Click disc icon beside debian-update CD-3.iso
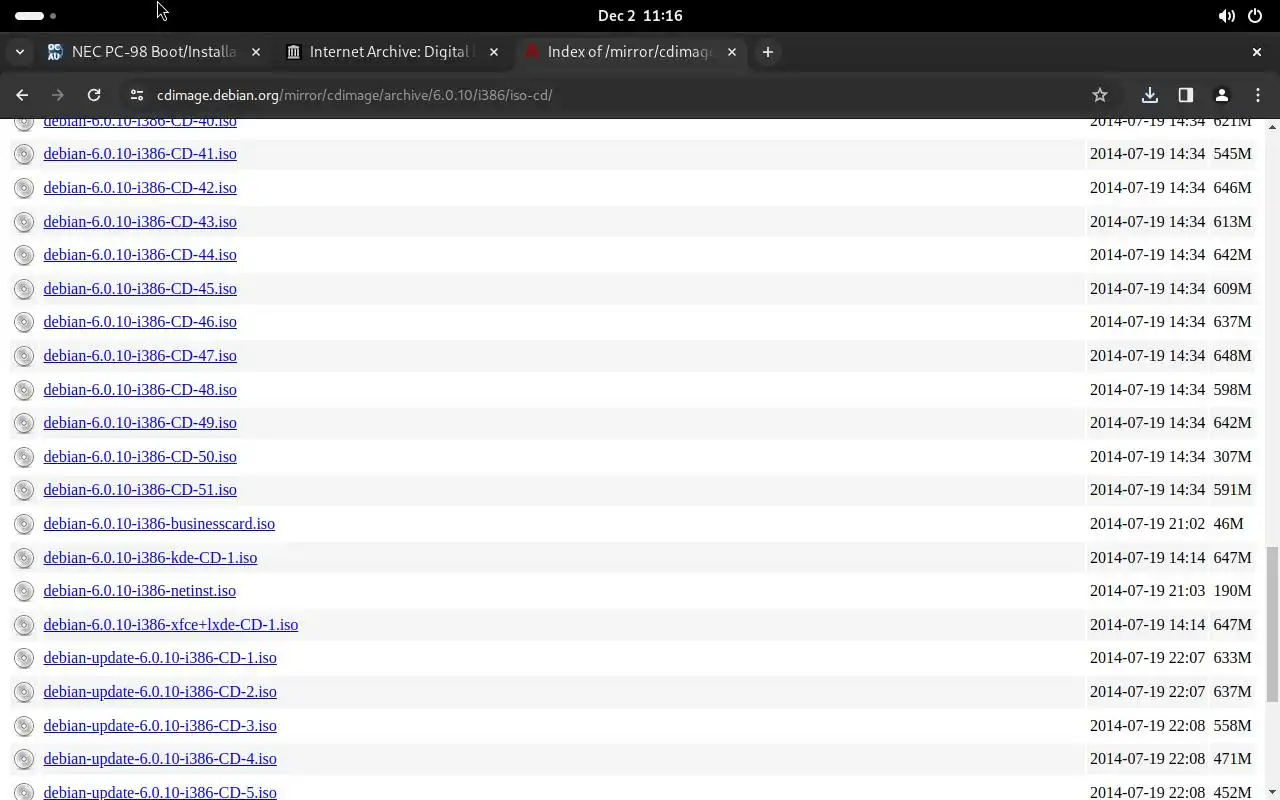1280x800 pixels. click(24, 726)
